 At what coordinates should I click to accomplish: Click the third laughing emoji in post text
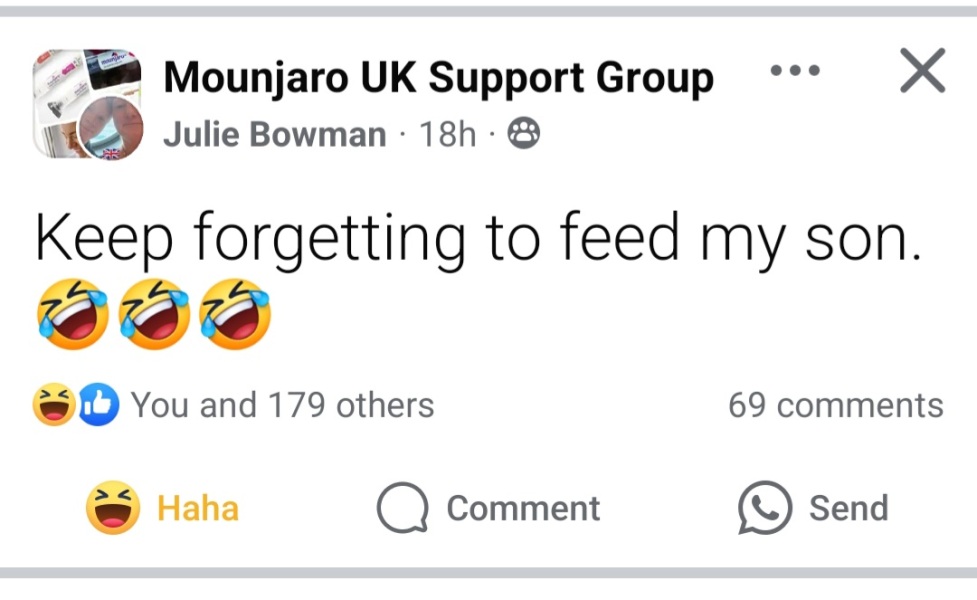click(x=234, y=312)
